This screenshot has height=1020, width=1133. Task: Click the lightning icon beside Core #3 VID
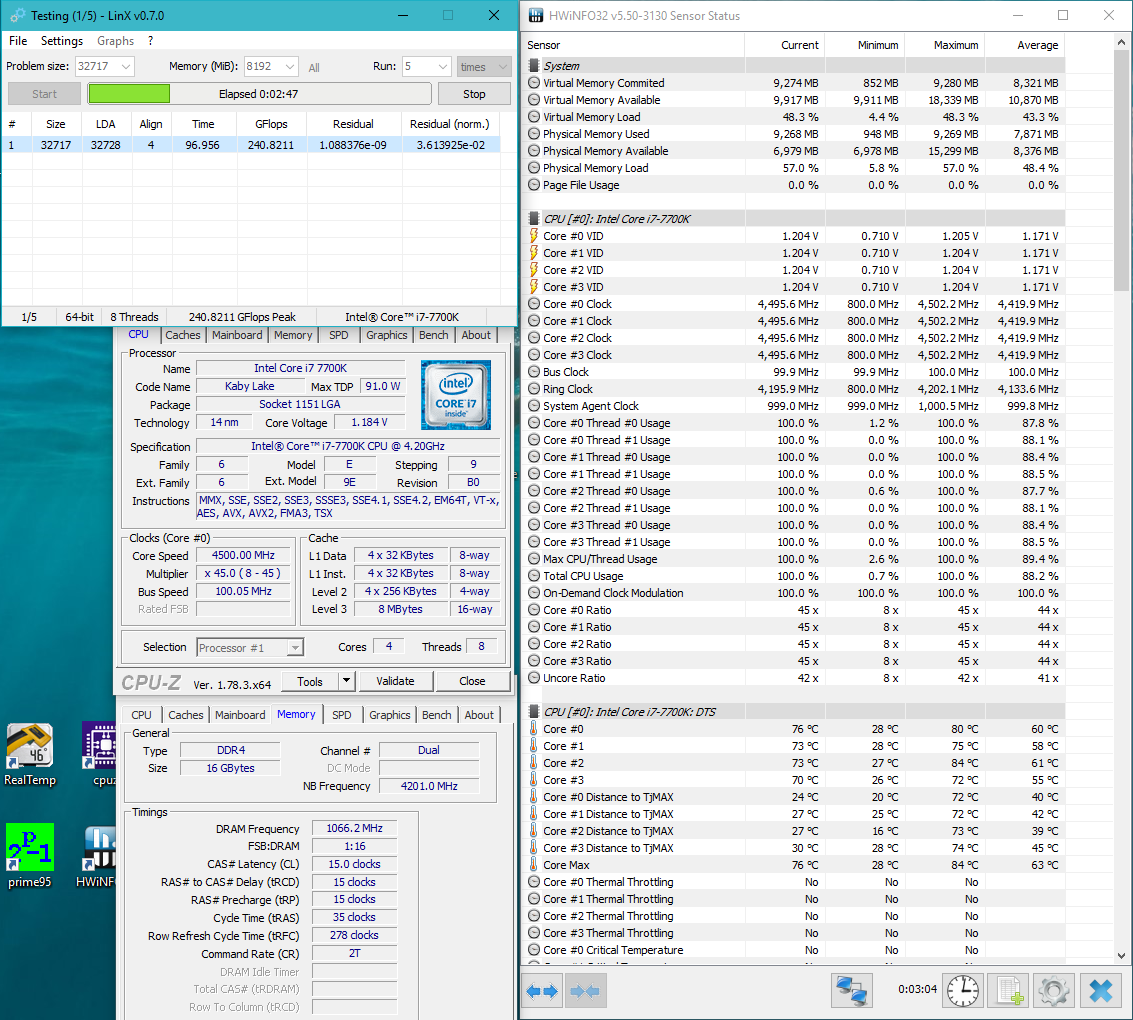tap(534, 287)
